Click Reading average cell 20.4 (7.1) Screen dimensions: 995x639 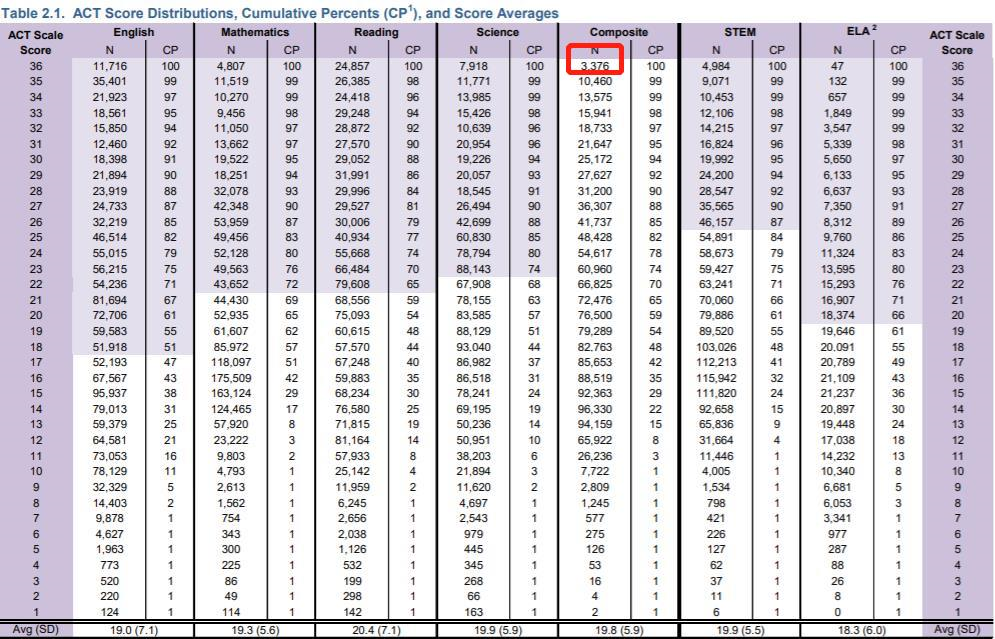(x=376, y=630)
